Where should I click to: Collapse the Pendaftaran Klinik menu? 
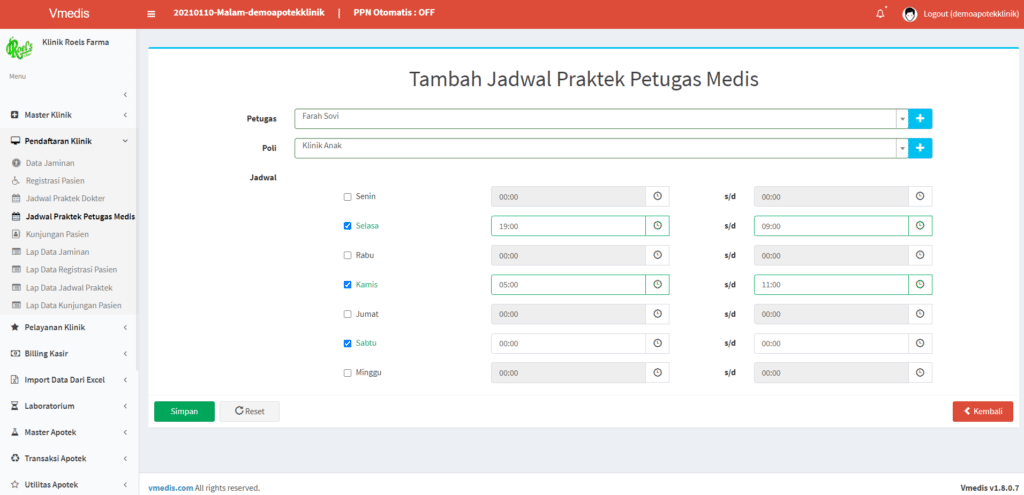pos(68,141)
